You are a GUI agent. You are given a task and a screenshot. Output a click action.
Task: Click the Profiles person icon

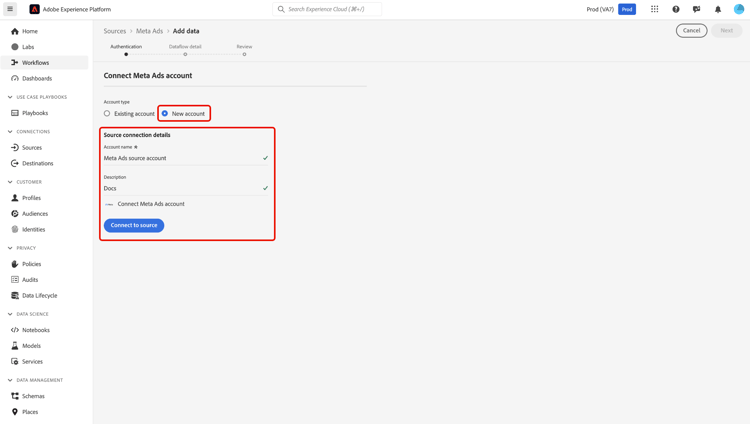(x=15, y=198)
